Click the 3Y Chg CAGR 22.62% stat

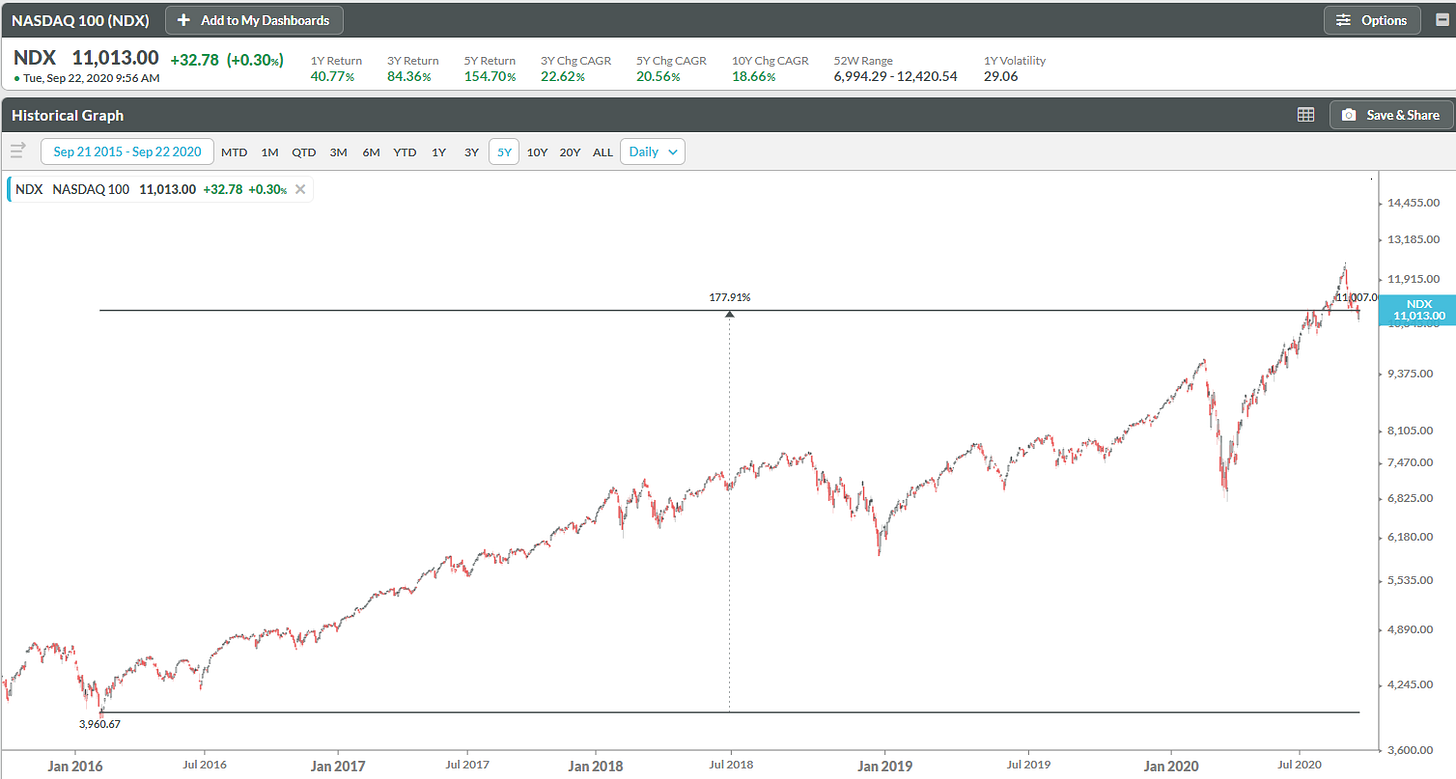pyautogui.click(x=575, y=68)
